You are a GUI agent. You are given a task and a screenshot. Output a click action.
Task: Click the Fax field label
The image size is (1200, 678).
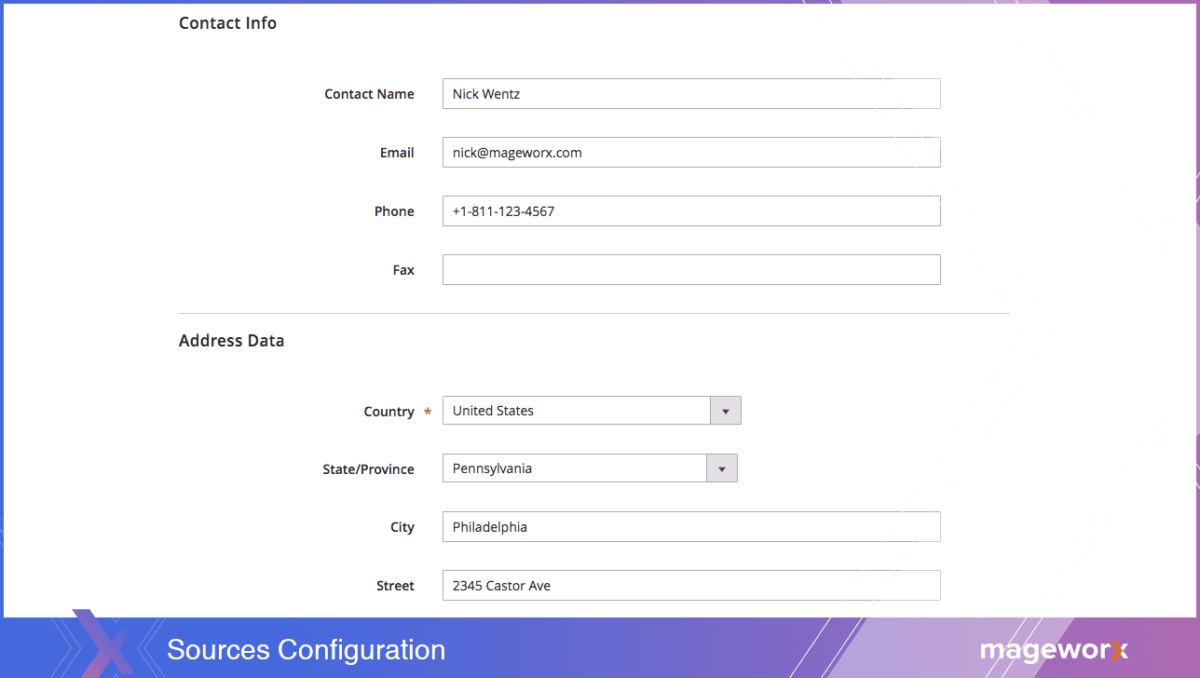click(x=403, y=270)
